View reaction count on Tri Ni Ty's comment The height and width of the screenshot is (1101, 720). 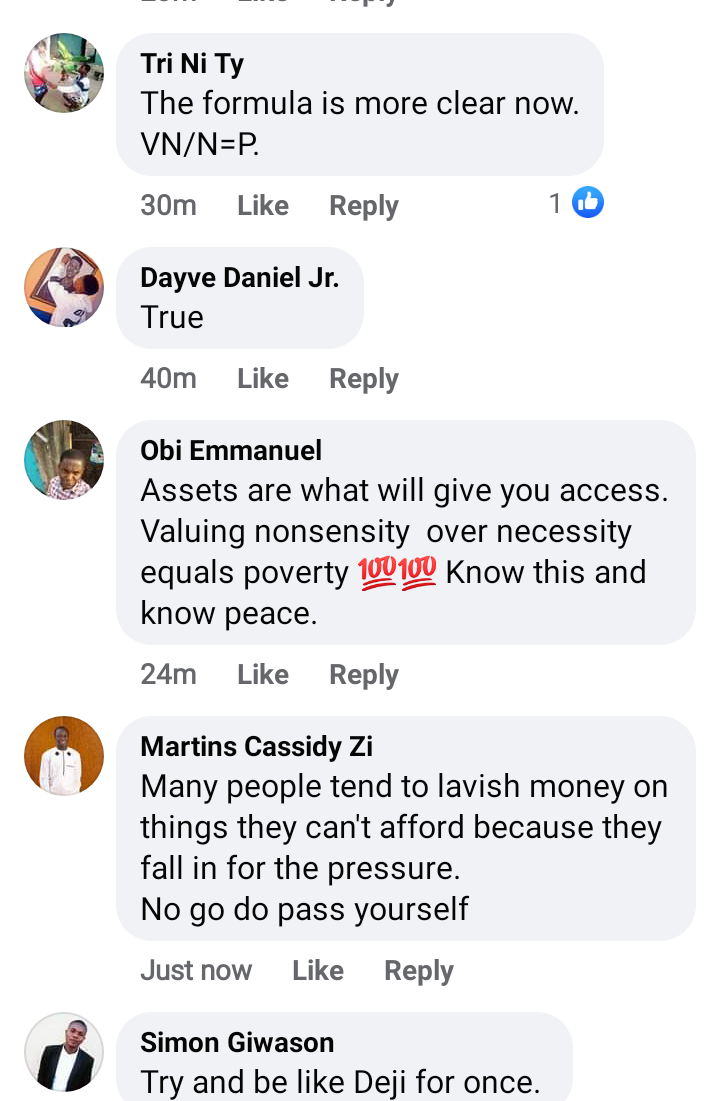[x=555, y=204]
